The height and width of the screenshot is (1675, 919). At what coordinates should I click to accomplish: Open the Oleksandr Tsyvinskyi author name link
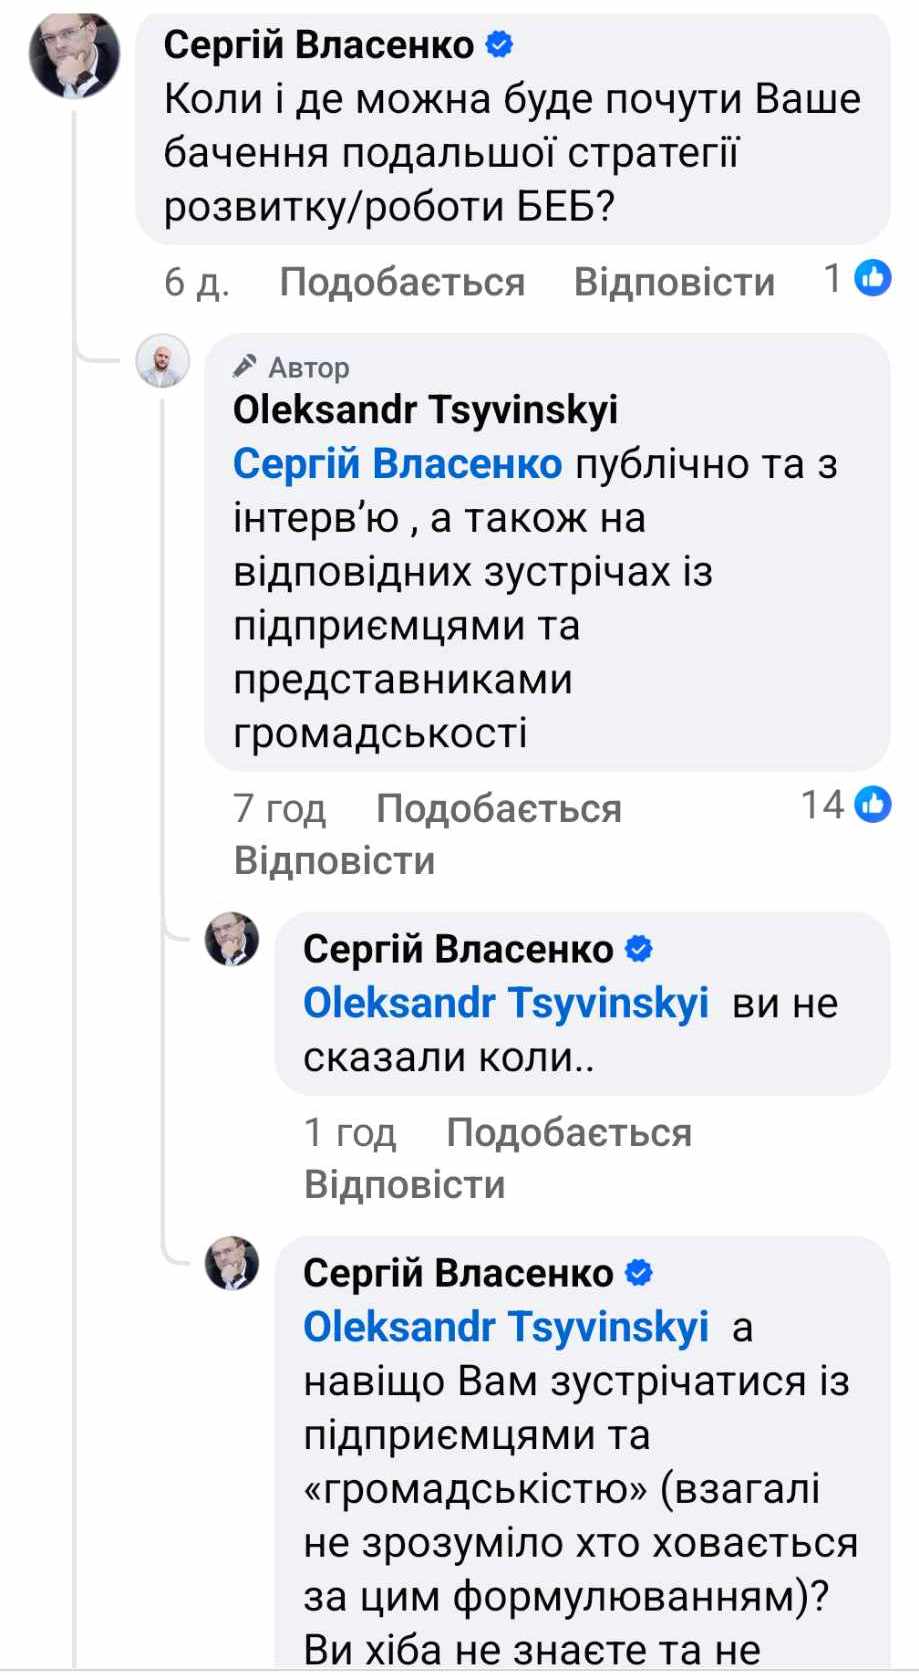coord(425,410)
